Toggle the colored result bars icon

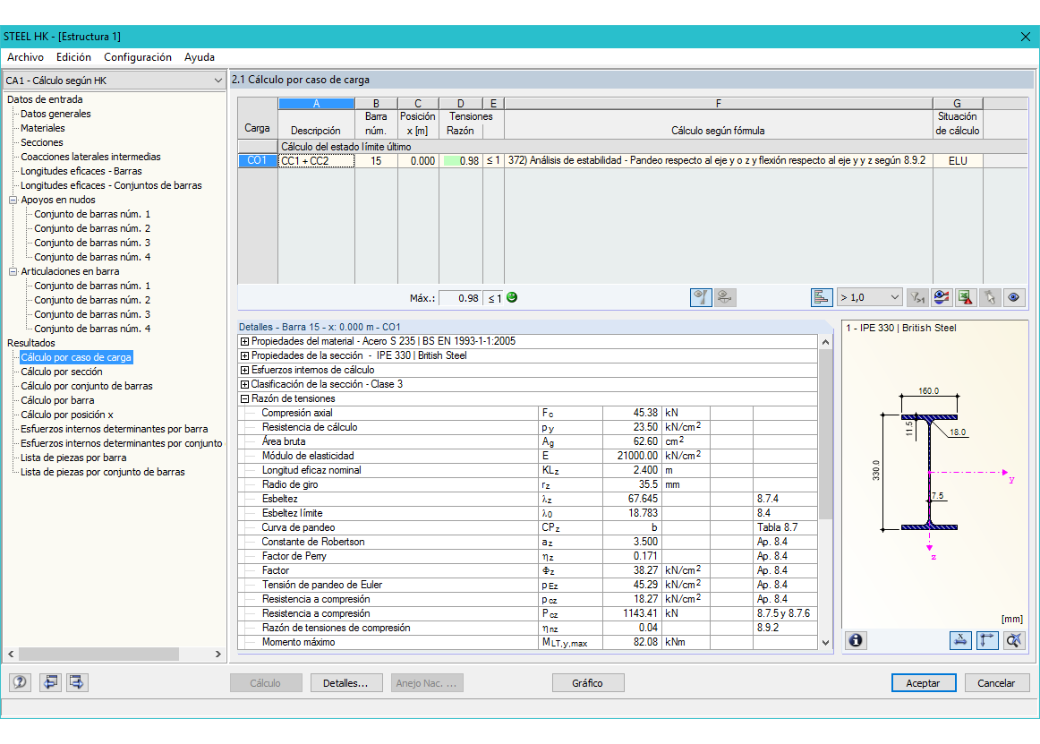tap(821, 298)
